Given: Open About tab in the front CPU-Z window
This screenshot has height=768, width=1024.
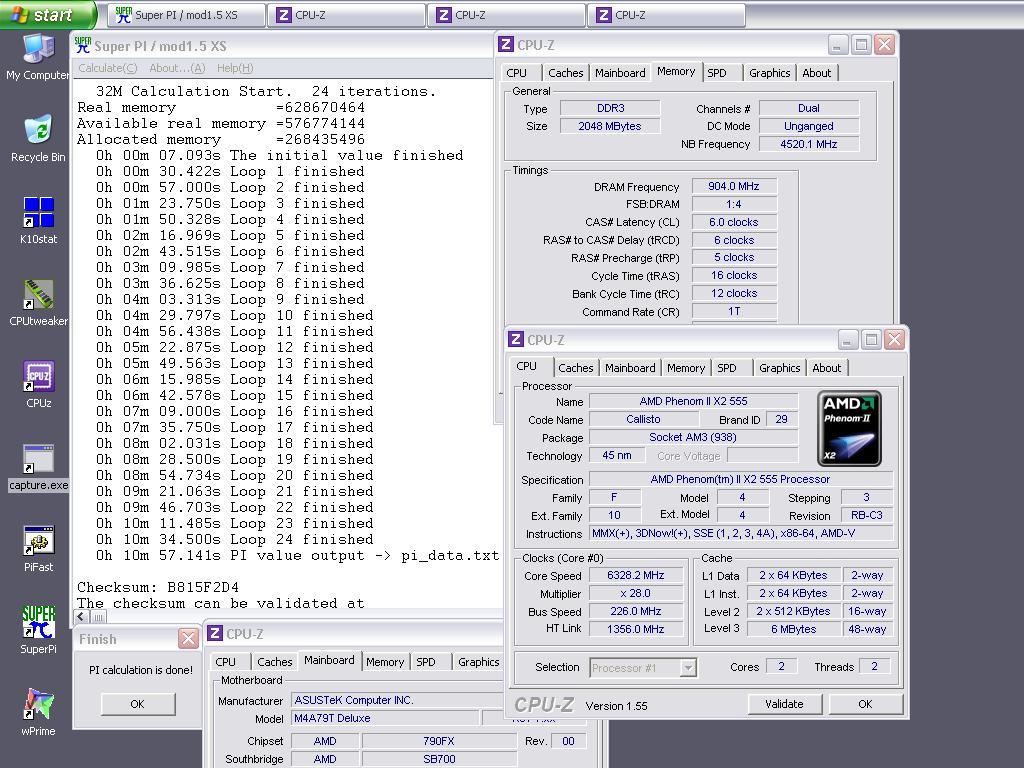Looking at the screenshot, I should point(827,368).
